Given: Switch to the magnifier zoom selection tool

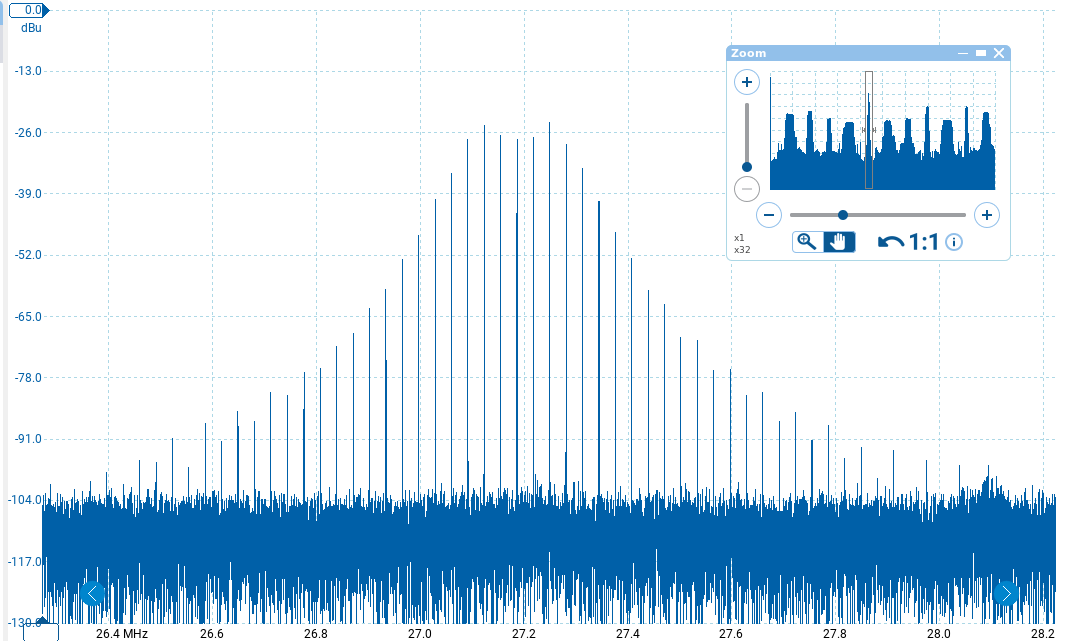Looking at the screenshot, I should (807, 240).
